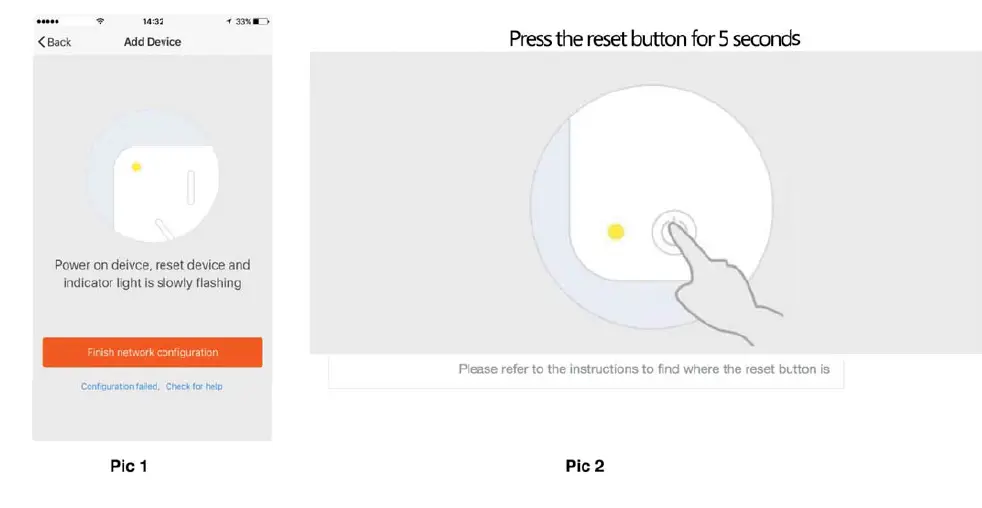Click the 33% battery percentage

tap(243, 20)
